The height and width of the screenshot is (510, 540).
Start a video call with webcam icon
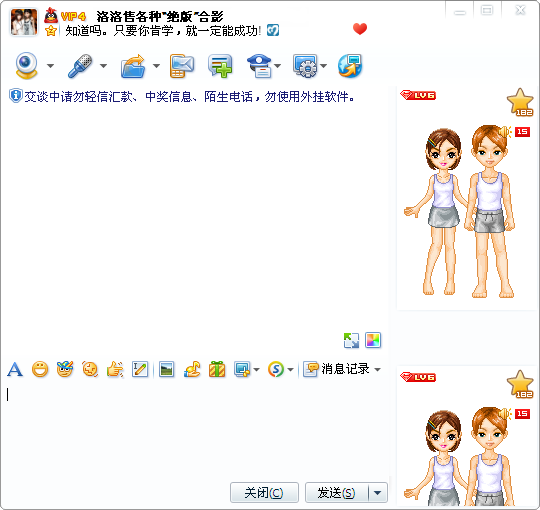point(26,65)
